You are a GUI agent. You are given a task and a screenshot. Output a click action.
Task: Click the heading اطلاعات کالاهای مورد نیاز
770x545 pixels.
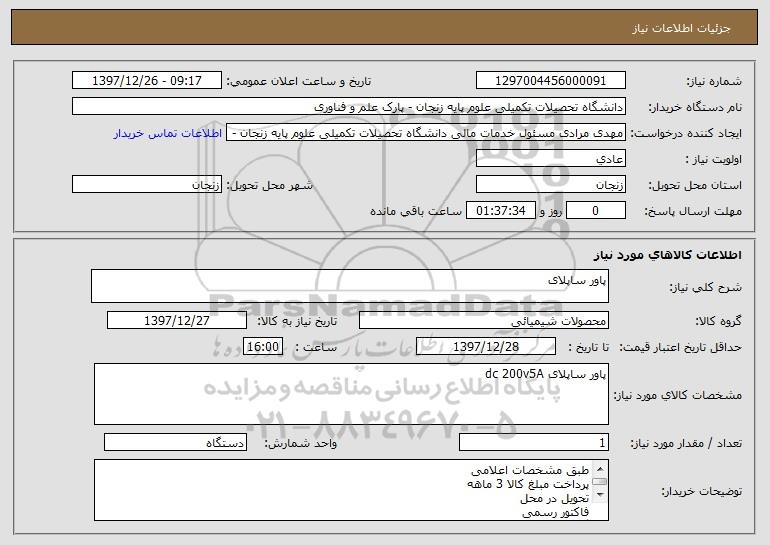(668, 255)
